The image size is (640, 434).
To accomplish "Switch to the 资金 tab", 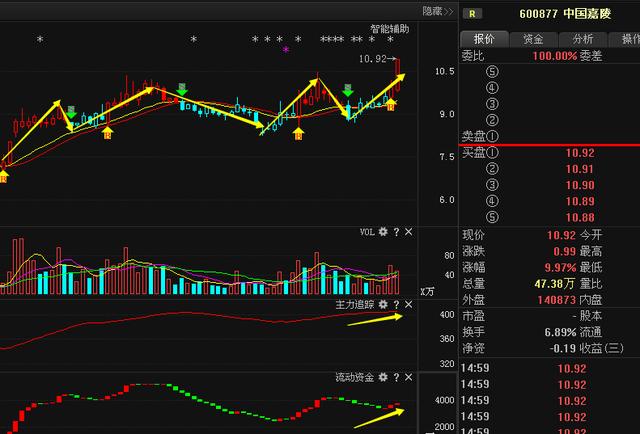I will [533, 39].
